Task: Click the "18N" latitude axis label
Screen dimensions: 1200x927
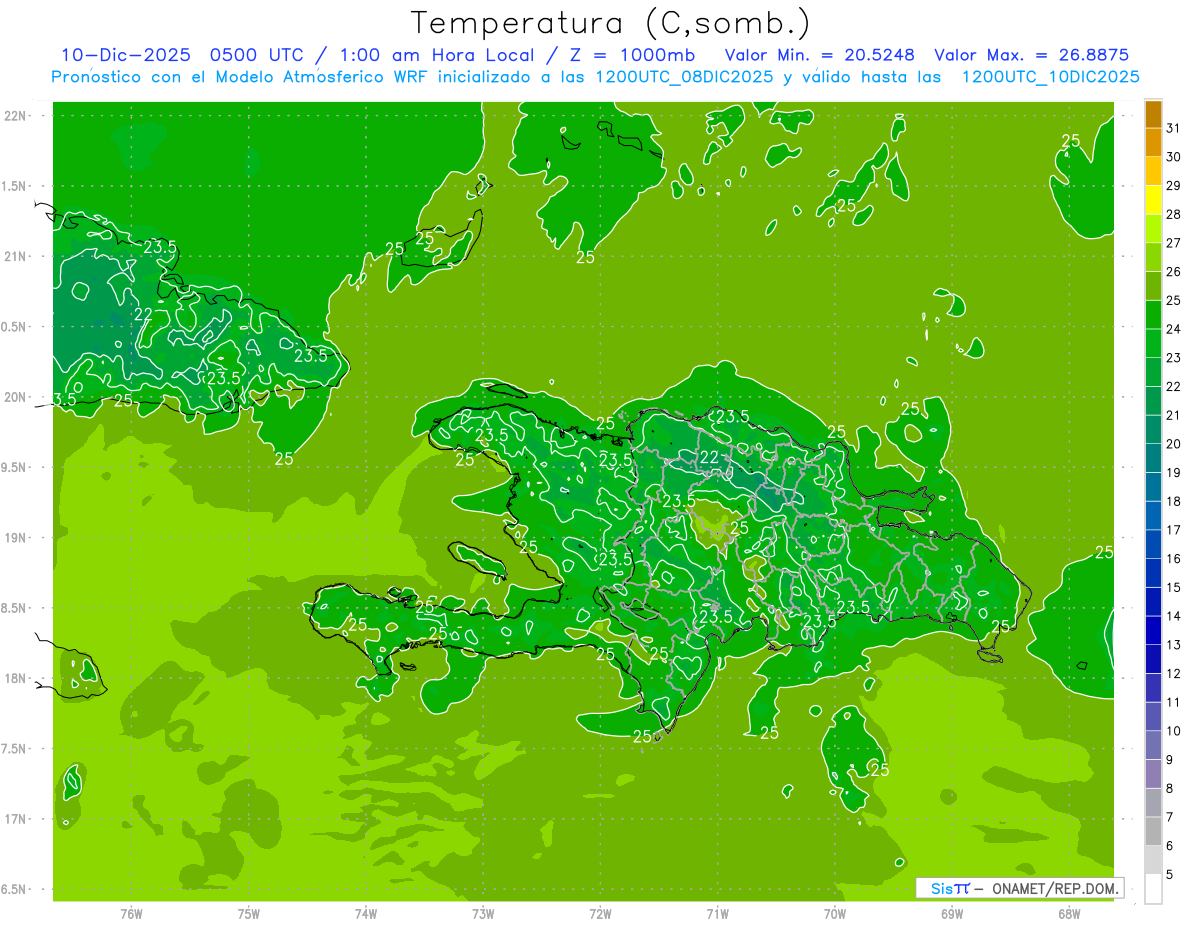Action: click(16, 678)
